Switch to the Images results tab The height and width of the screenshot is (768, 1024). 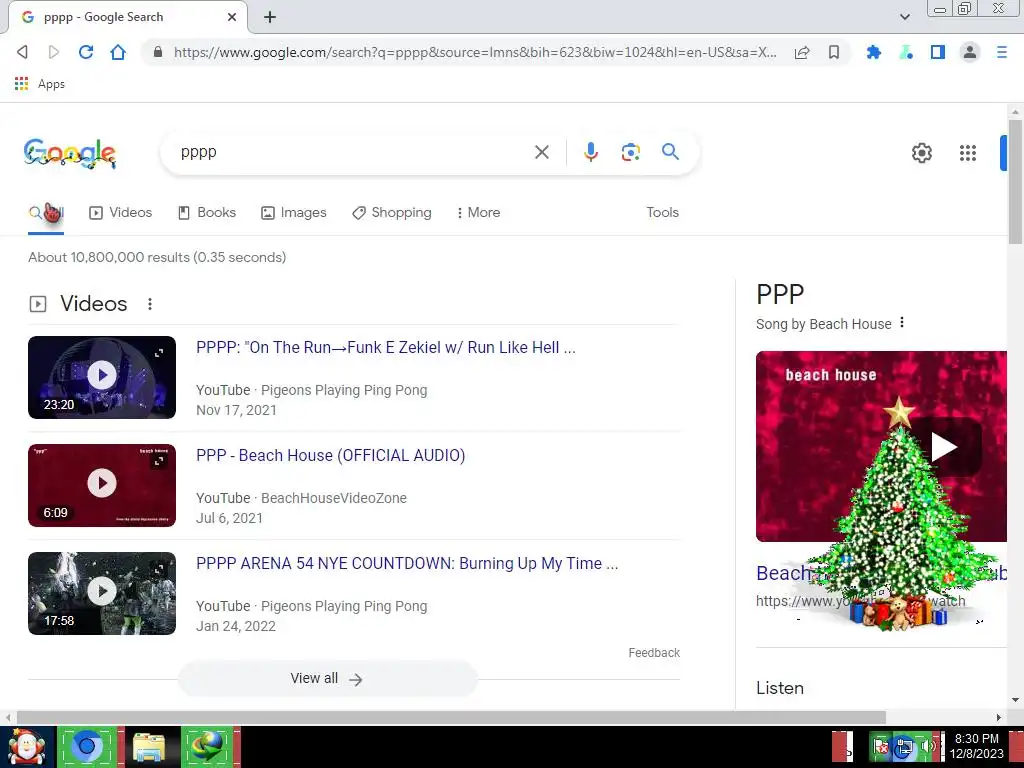tap(294, 212)
